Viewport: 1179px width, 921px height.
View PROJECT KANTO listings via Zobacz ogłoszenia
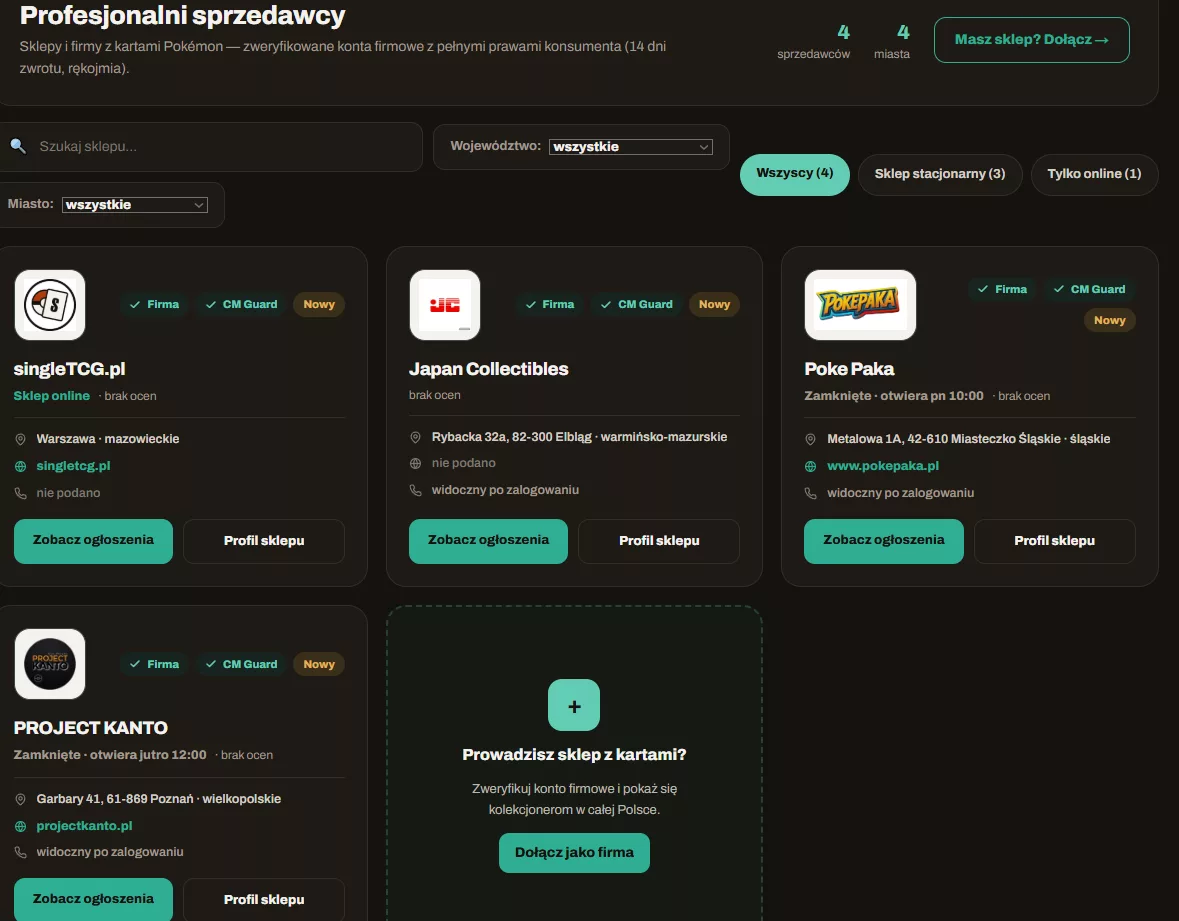(x=93, y=899)
